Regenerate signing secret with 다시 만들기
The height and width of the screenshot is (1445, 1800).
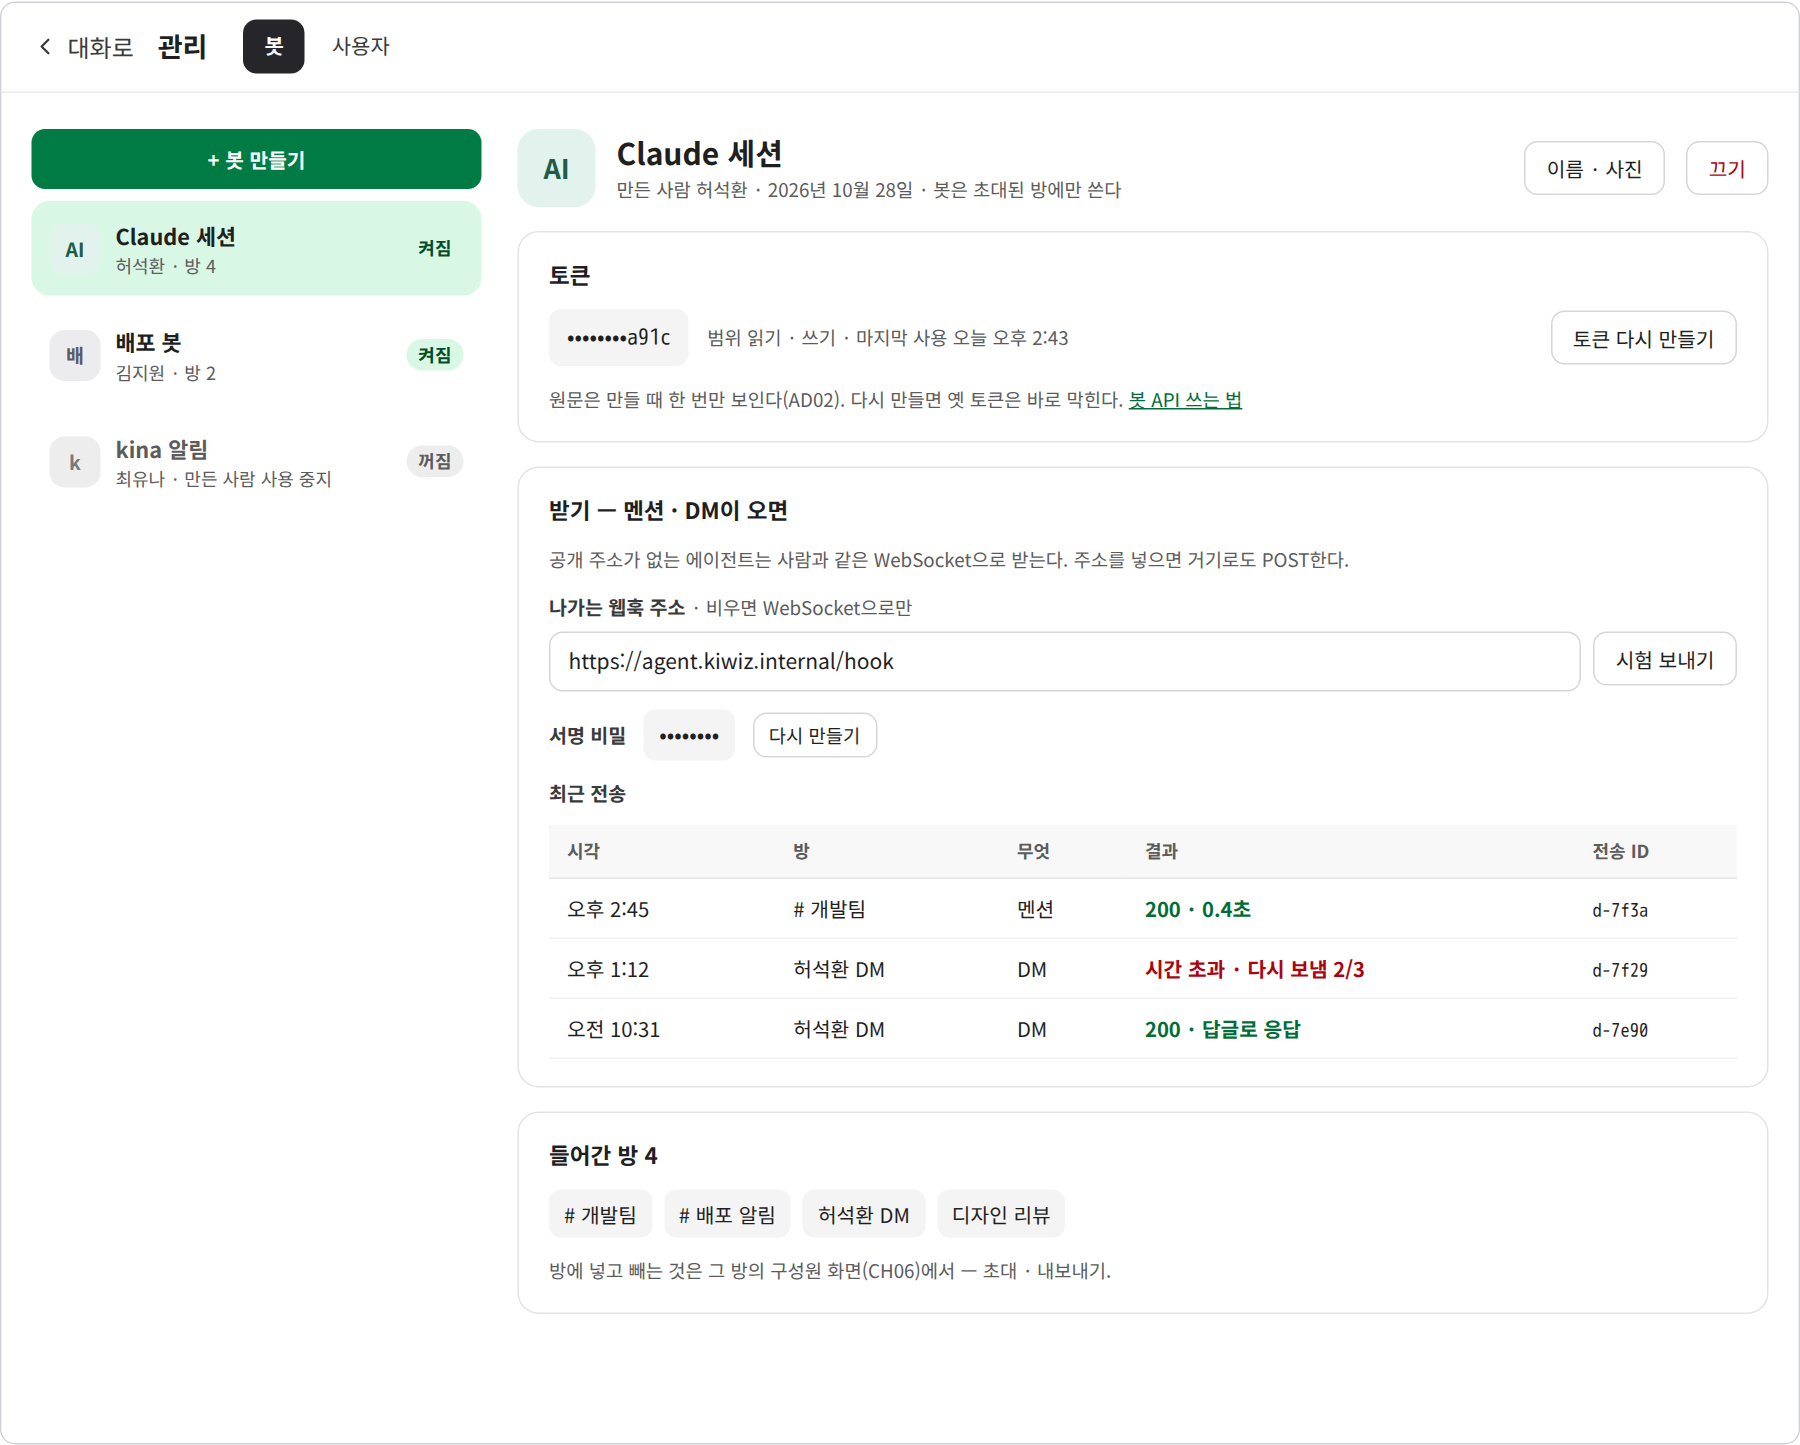tap(814, 735)
